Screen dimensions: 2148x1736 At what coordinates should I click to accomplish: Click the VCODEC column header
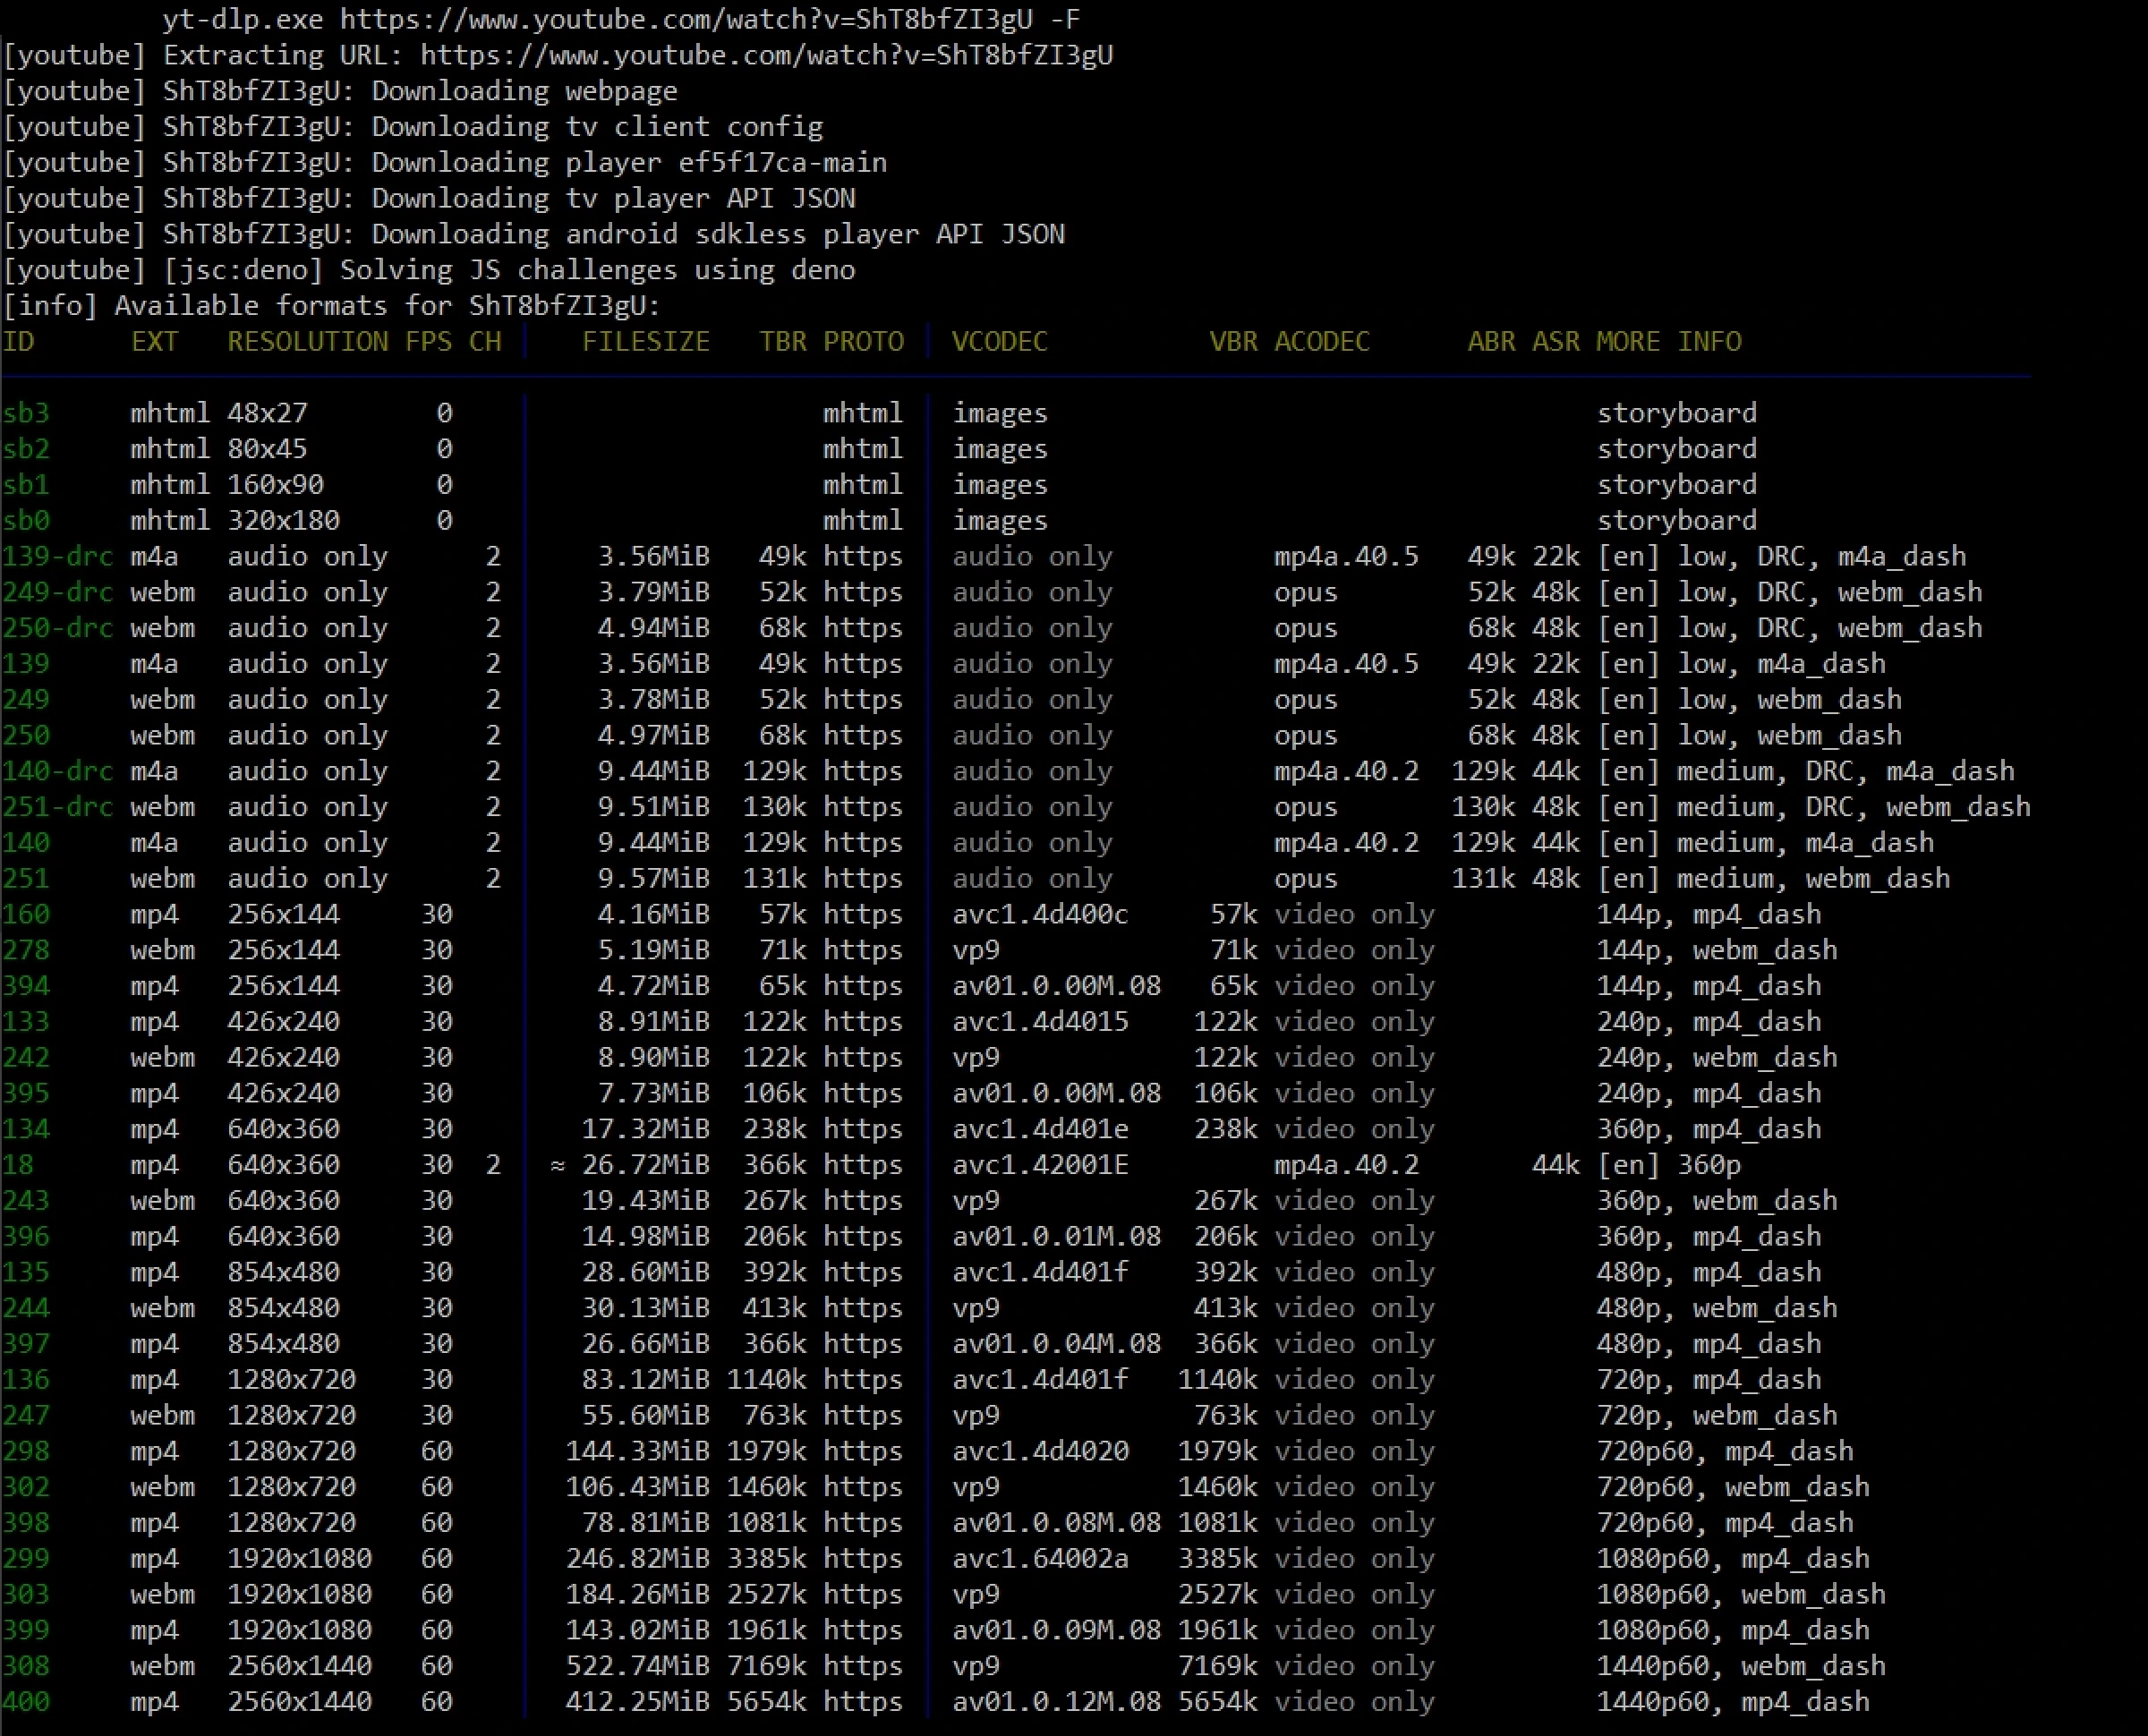pyautogui.click(x=999, y=342)
